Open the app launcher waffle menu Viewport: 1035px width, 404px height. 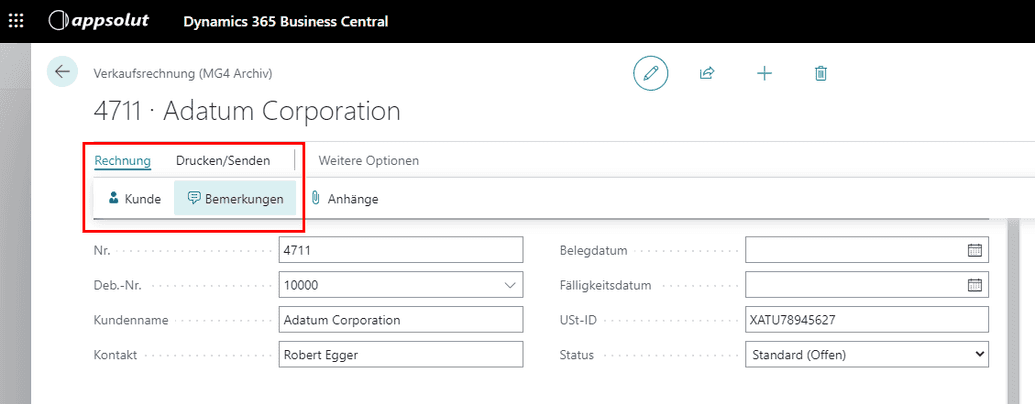click(x=17, y=21)
